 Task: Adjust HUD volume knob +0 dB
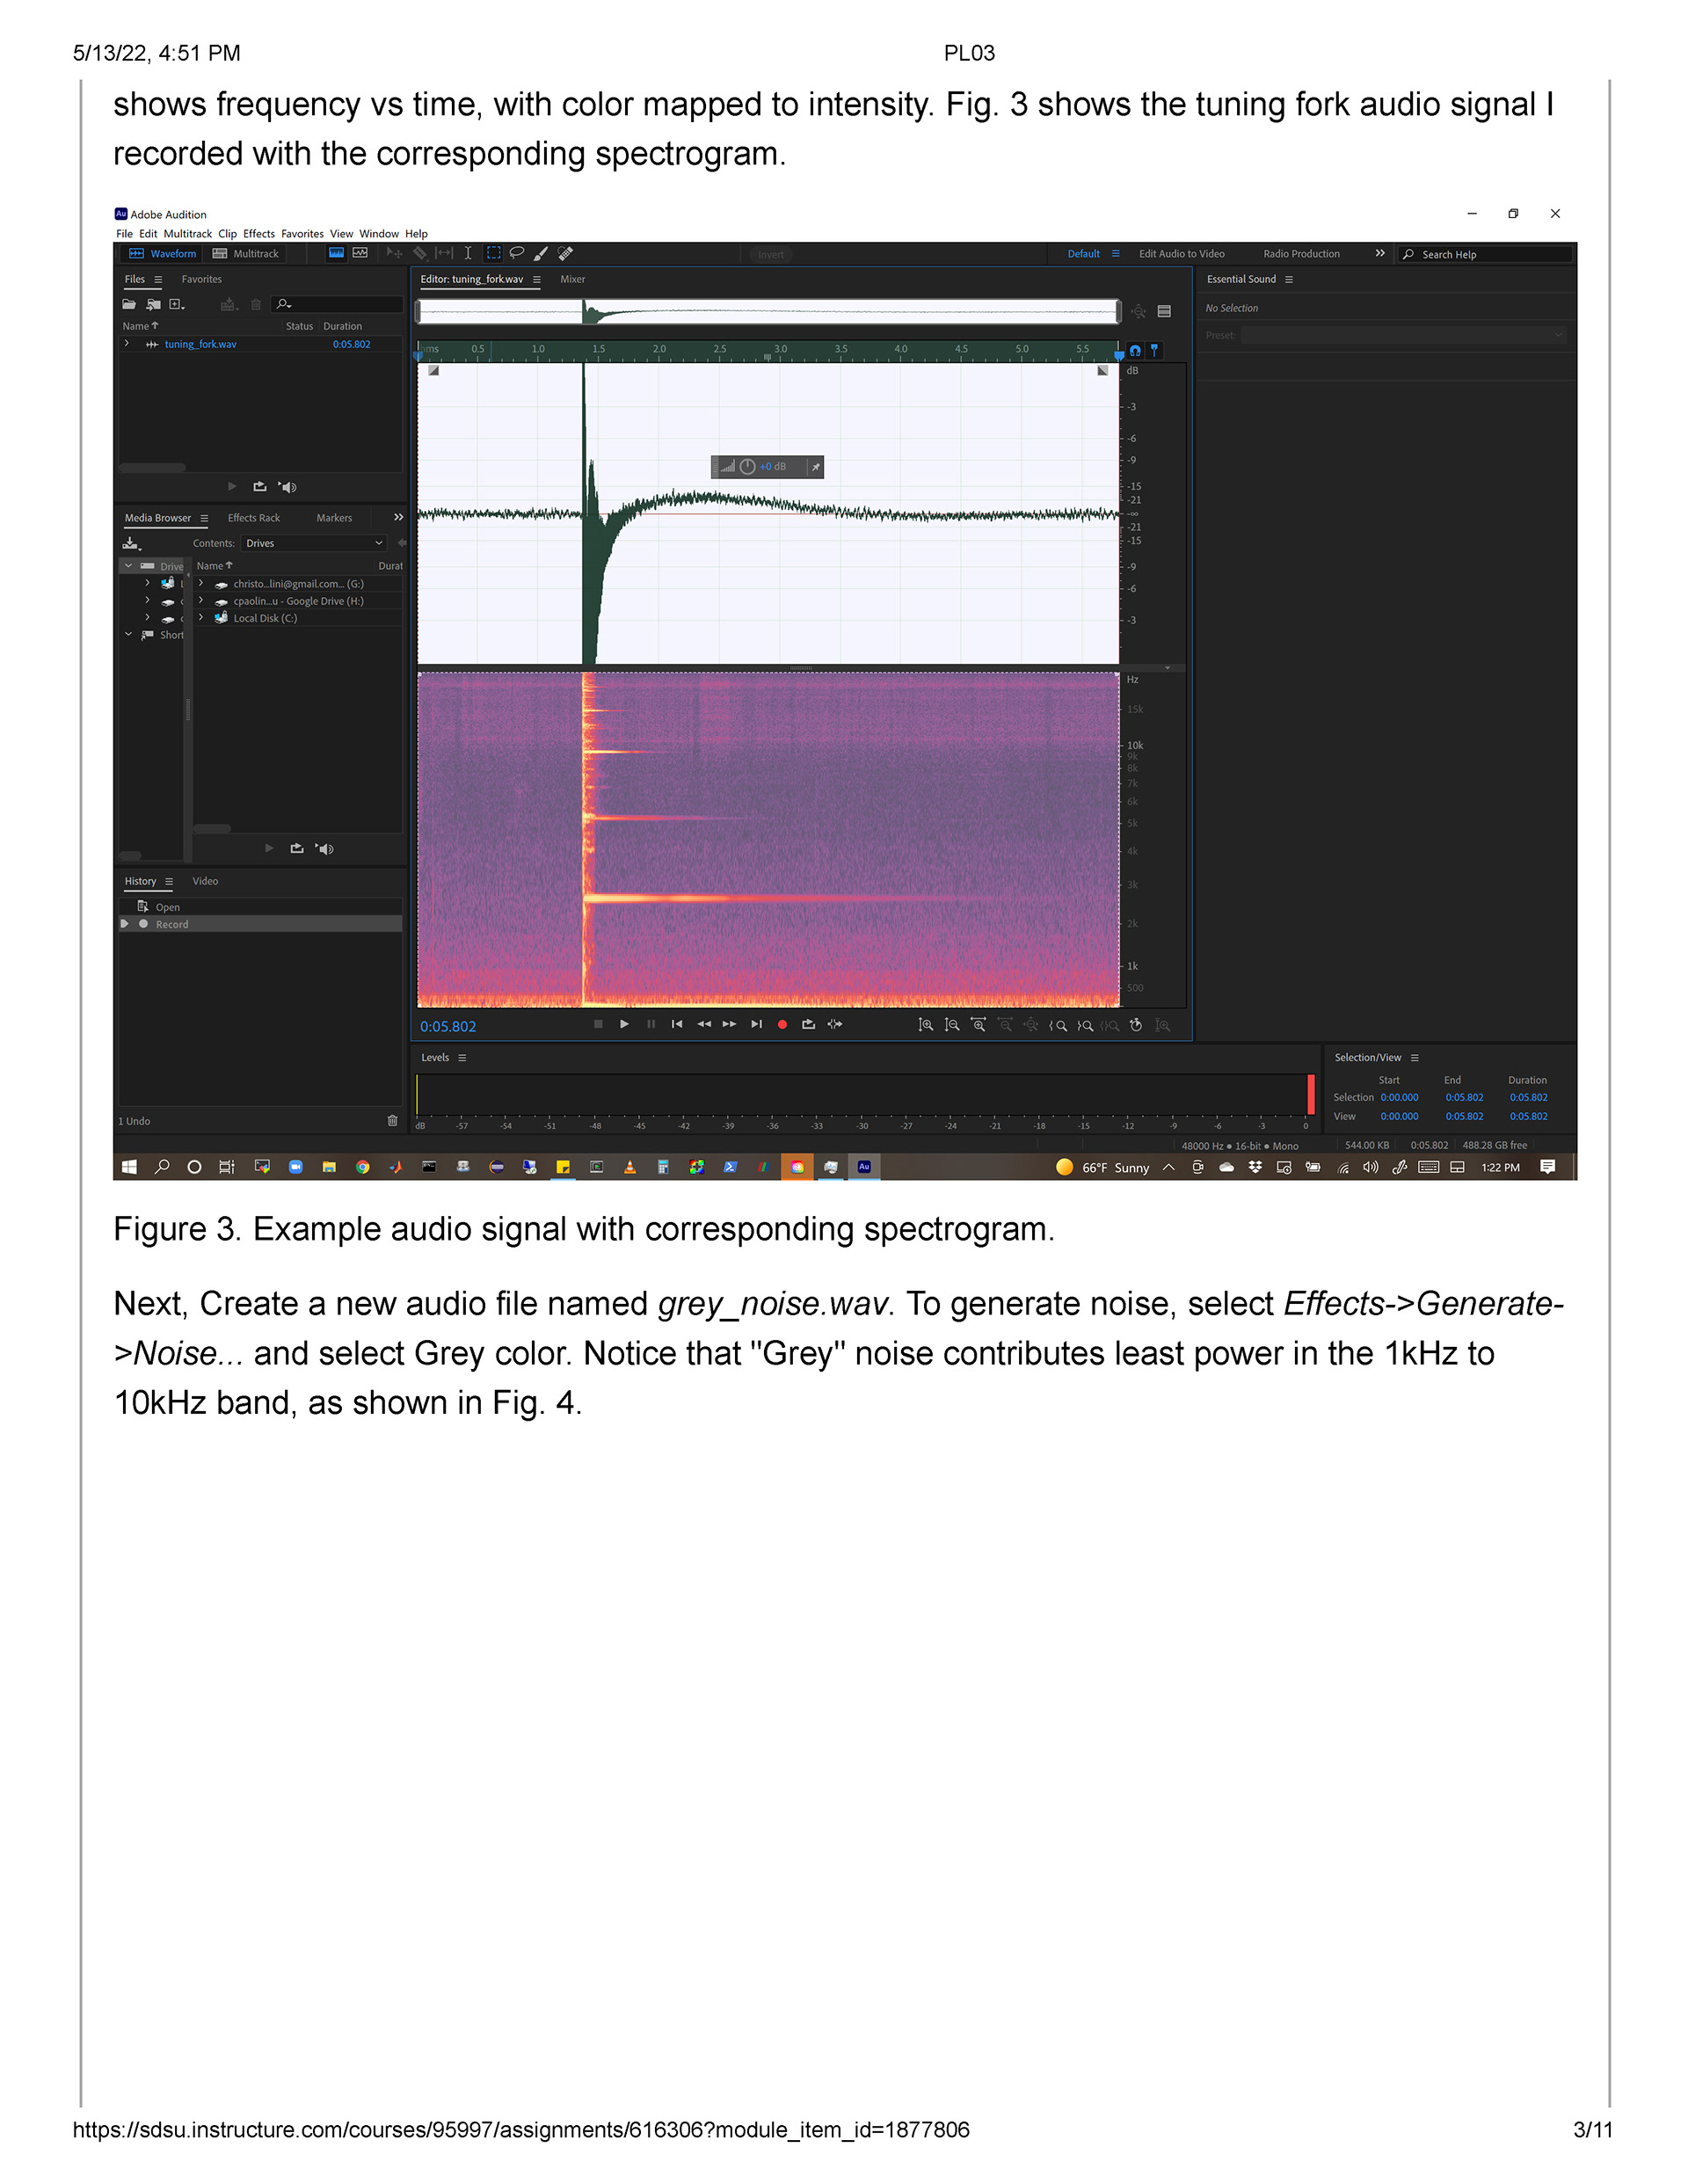tap(747, 467)
